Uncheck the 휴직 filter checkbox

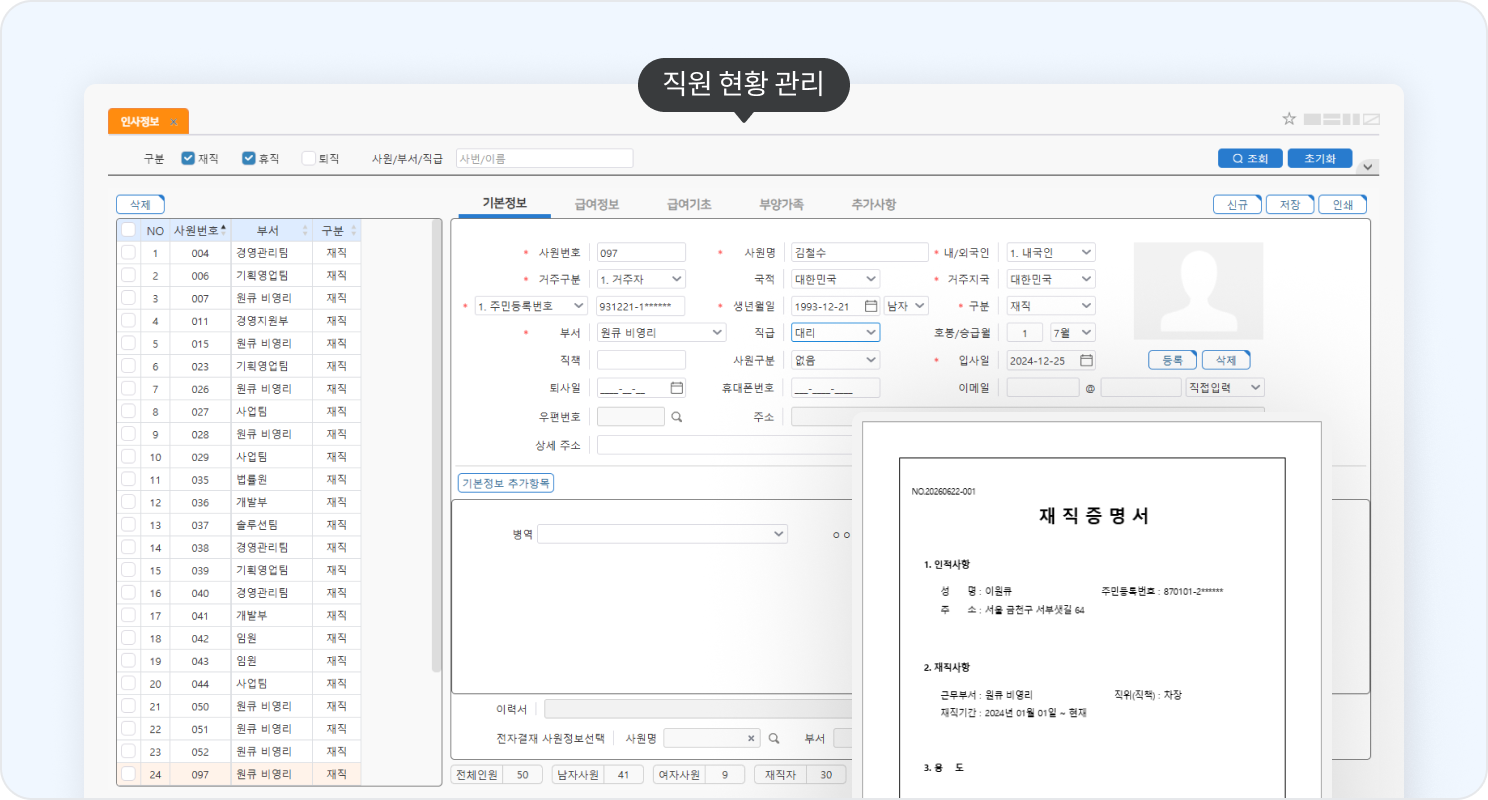(249, 158)
